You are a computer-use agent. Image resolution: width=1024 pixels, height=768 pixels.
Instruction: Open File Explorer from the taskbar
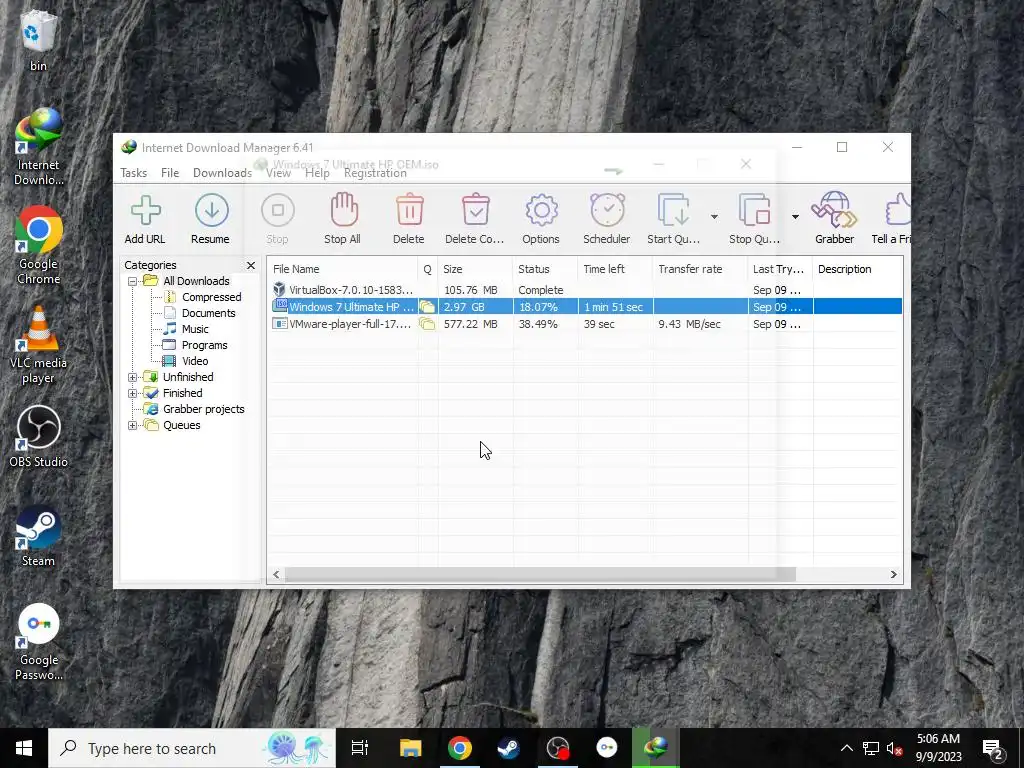coord(411,748)
